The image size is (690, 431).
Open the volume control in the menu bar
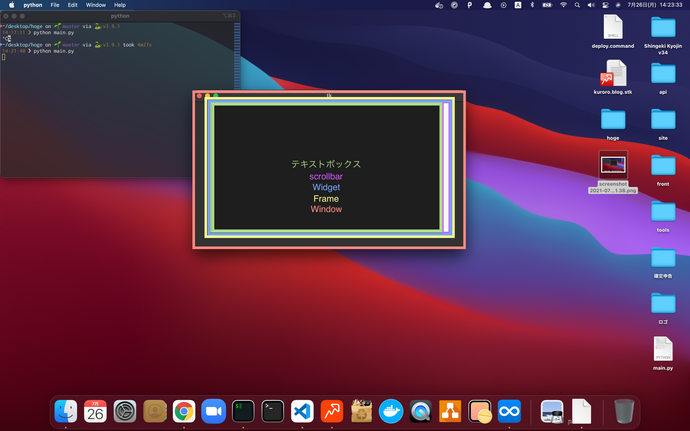tap(591, 5)
